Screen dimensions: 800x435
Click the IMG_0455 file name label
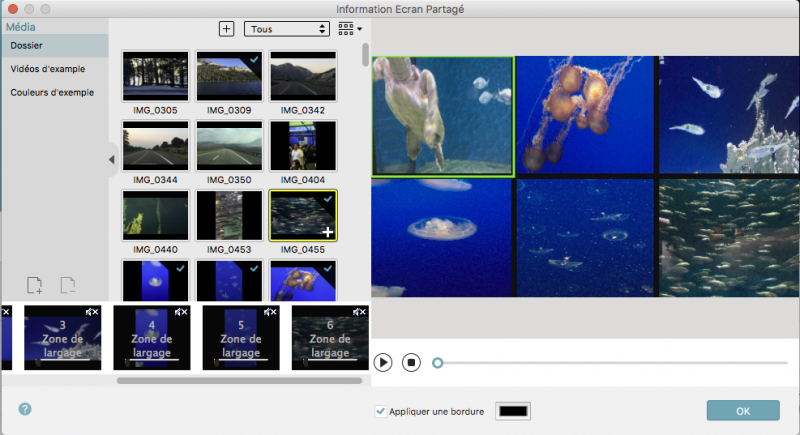[303, 249]
